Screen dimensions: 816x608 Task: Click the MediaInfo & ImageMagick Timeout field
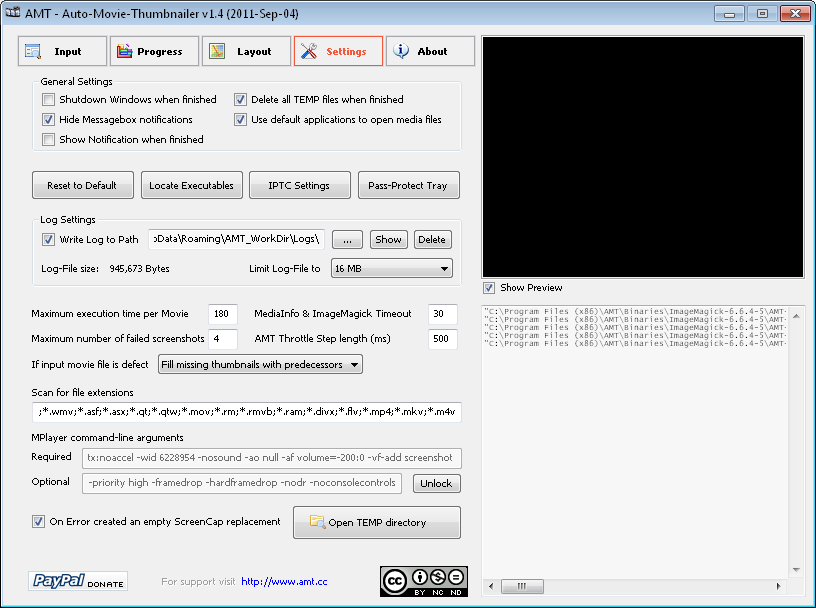tap(442, 314)
